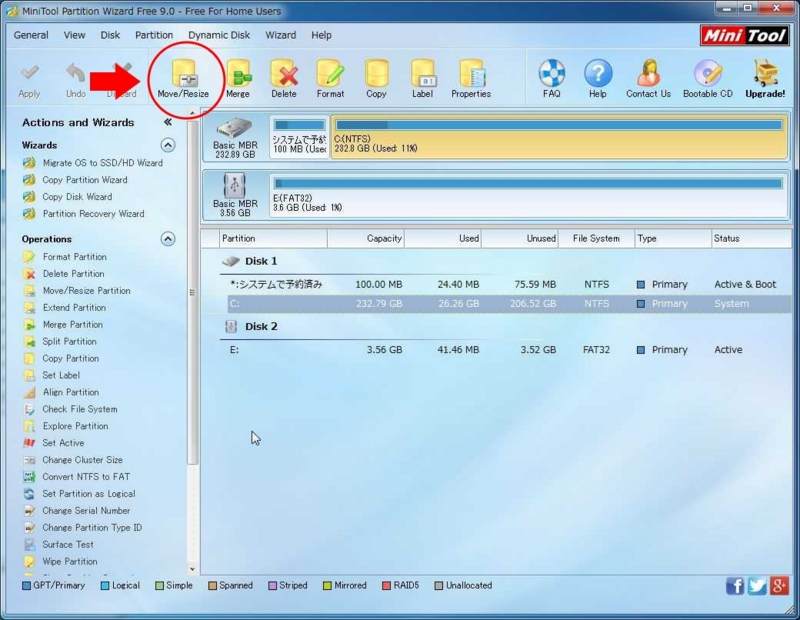Click the Format toolbar icon

[x=330, y=79]
